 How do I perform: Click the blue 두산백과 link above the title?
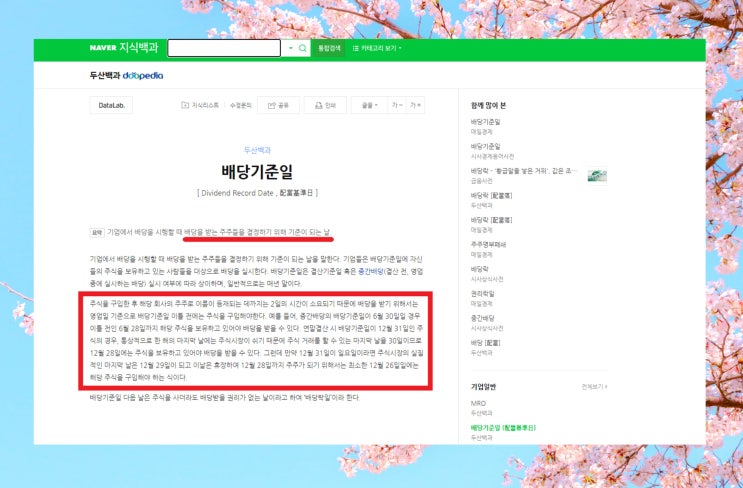click(257, 150)
